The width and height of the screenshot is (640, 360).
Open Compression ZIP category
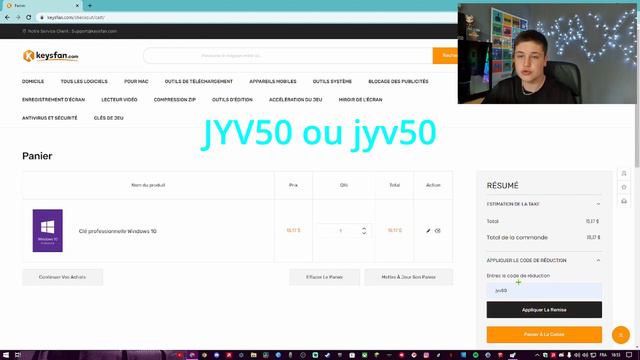point(175,100)
